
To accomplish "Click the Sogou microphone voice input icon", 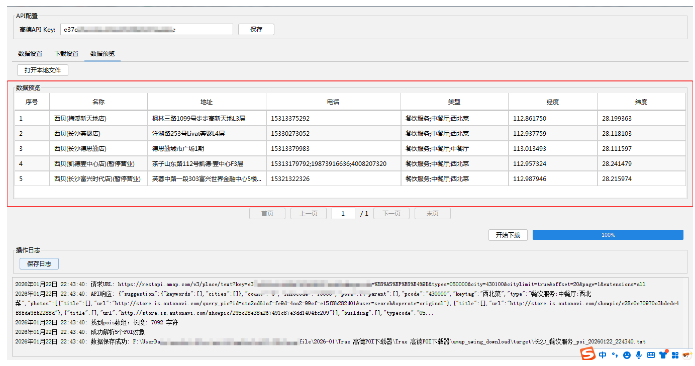I will pos(639,355).
